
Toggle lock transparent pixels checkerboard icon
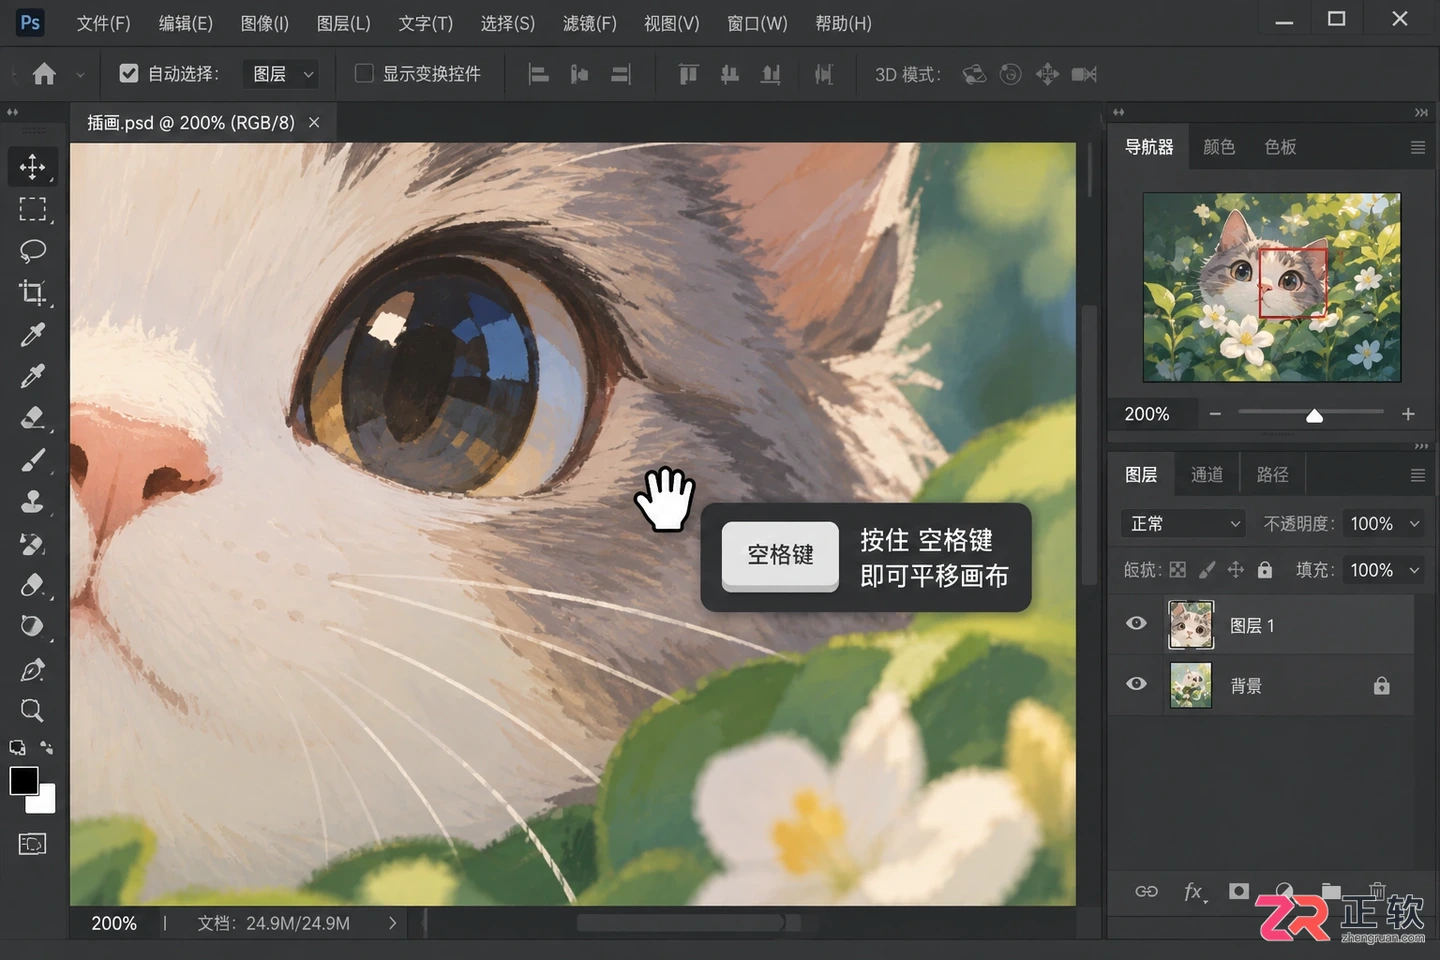coord(1178,570)
